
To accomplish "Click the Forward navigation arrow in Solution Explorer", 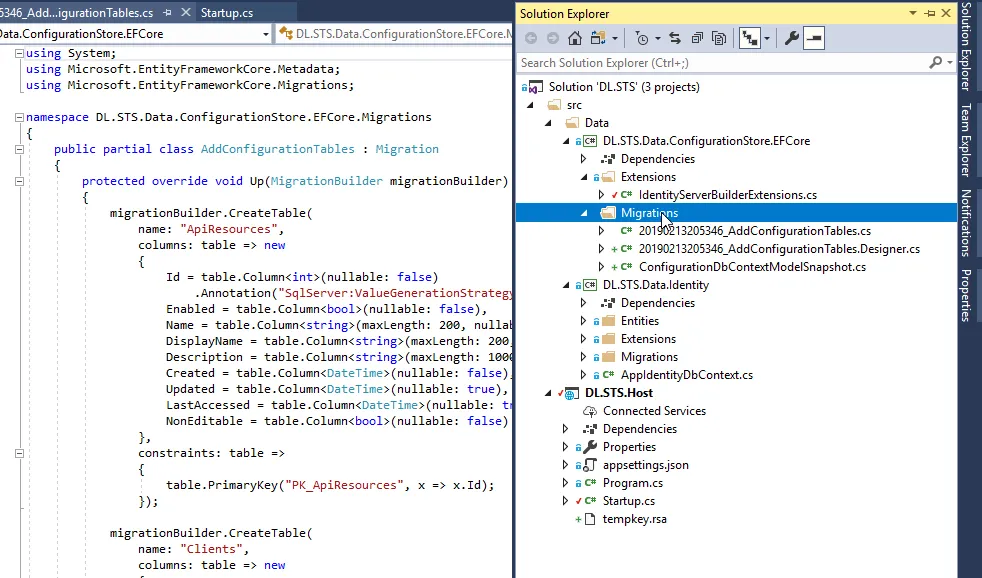I will (x=552, y=38).
